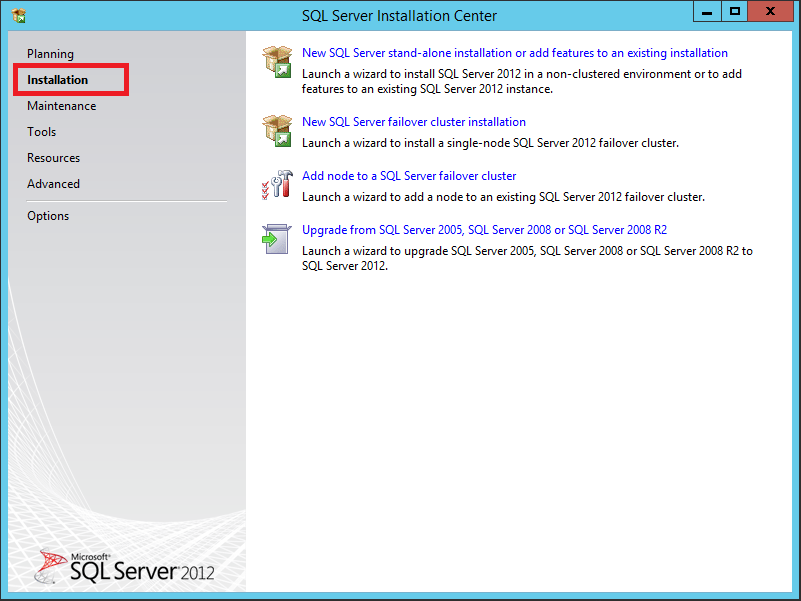
Task: Open the Planning section
Action: point(50,54)
